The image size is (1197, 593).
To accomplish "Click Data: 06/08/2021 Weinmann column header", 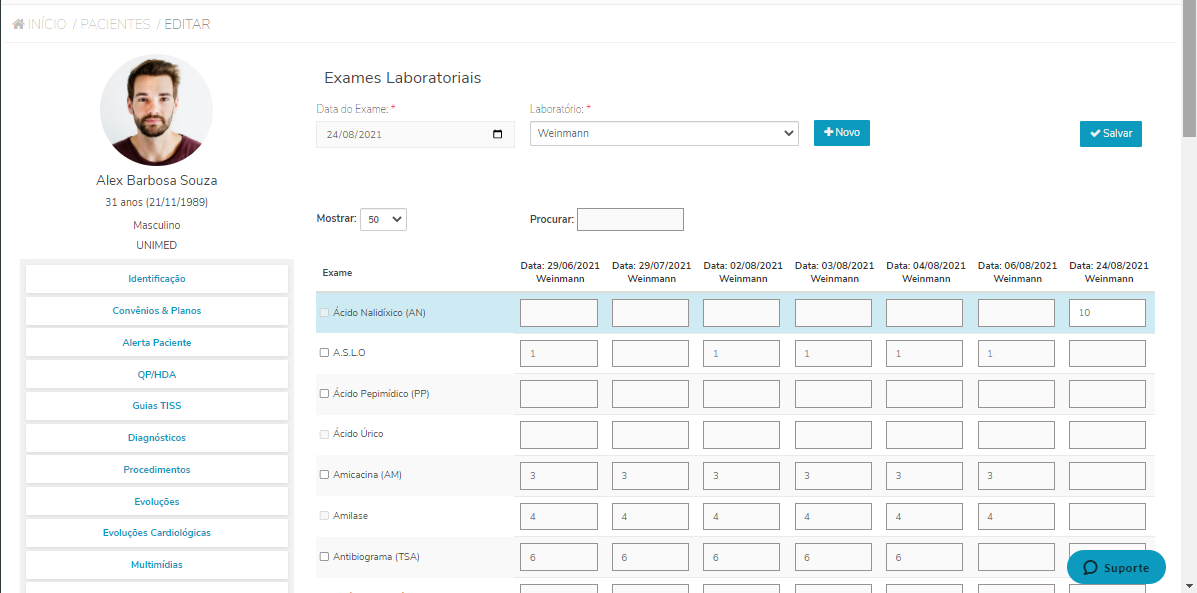I will [1018, 272].
